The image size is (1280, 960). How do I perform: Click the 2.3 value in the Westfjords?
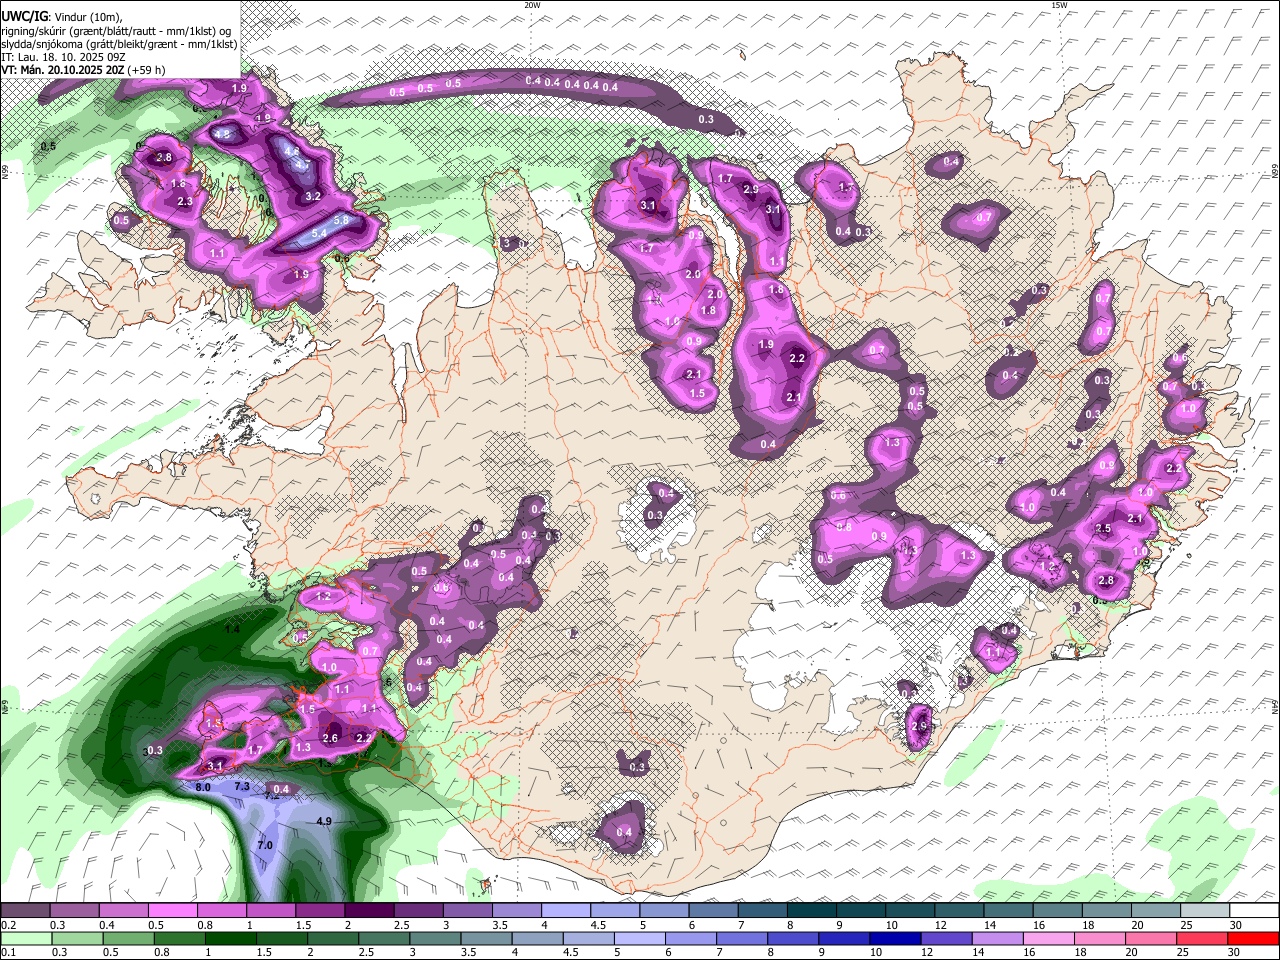click(185, 202)
